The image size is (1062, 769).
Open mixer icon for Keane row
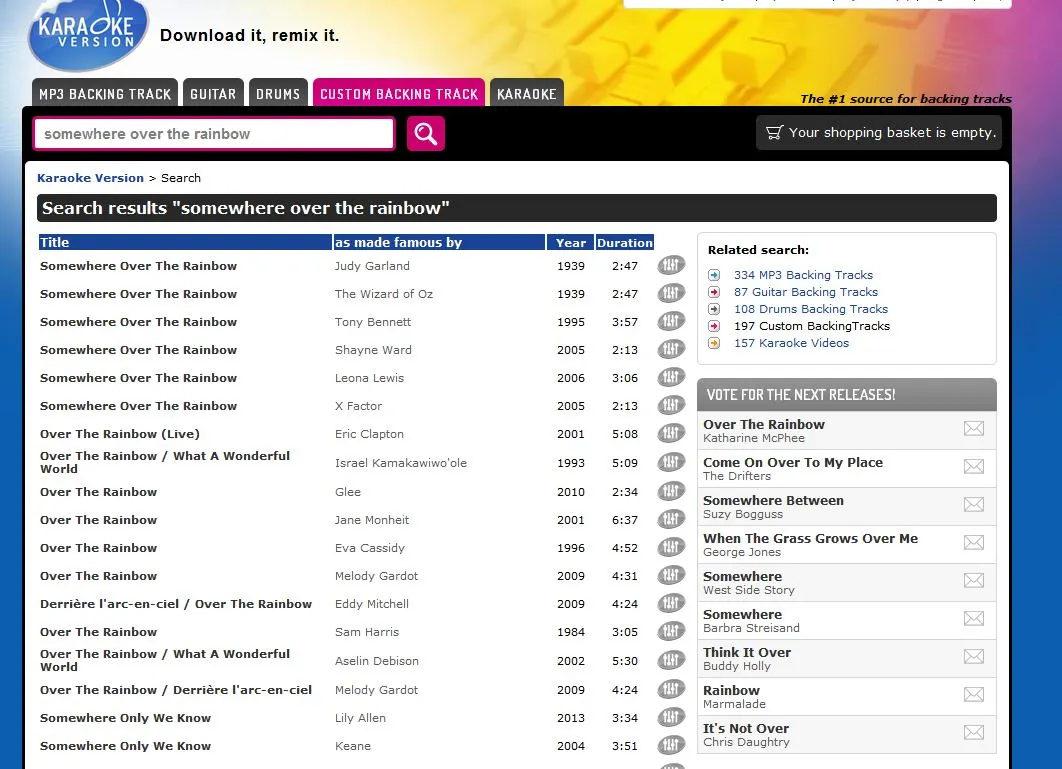coord(671,745)
